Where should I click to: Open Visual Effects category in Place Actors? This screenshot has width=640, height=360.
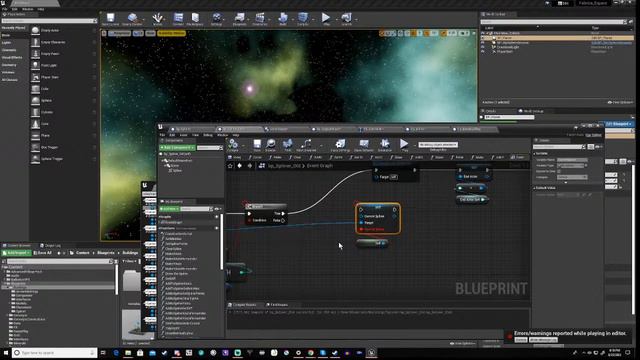(x=12, y=58)
